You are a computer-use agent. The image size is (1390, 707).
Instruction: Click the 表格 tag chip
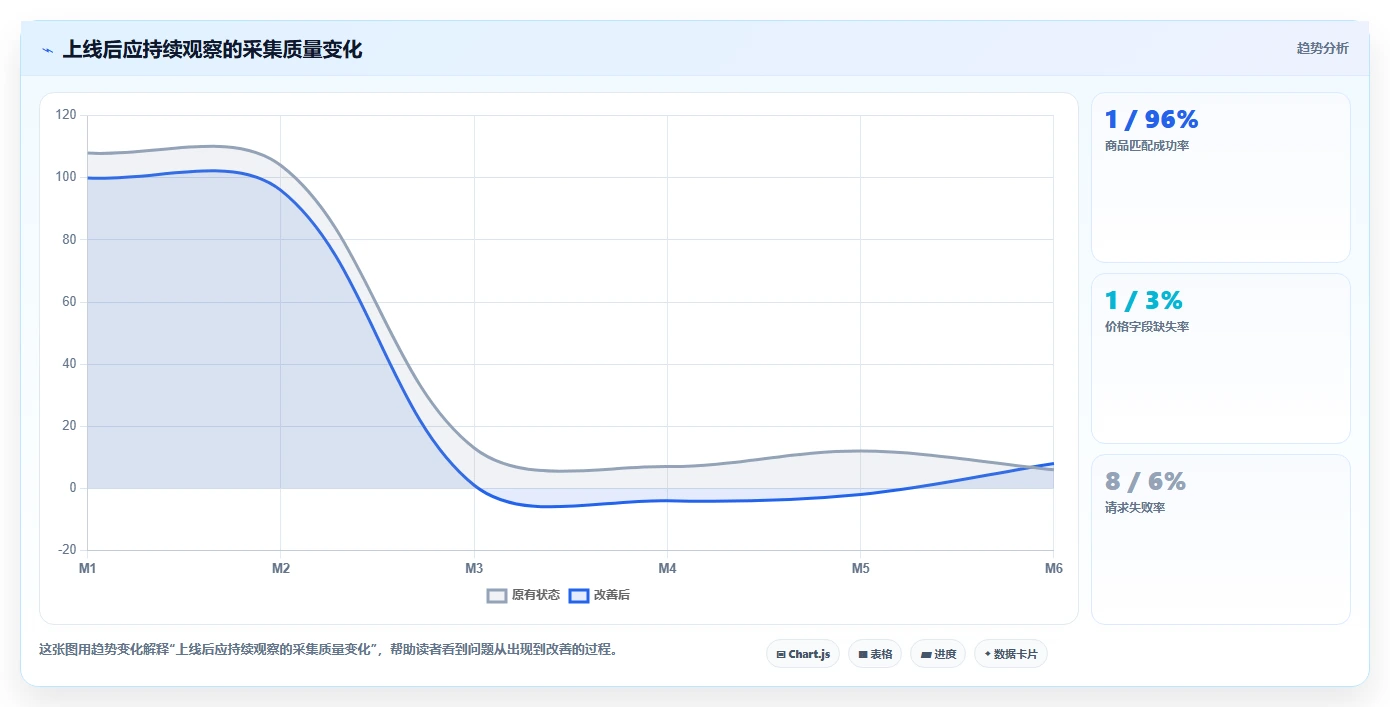875,654
